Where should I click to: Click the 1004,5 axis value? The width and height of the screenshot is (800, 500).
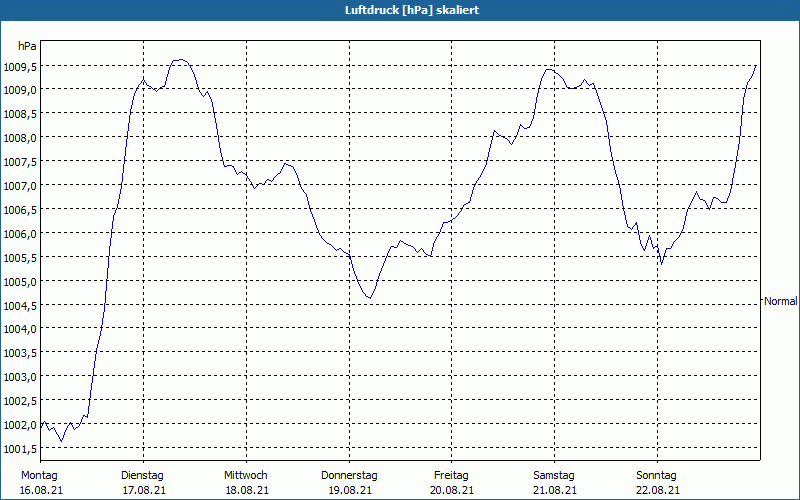coord(20,306)
